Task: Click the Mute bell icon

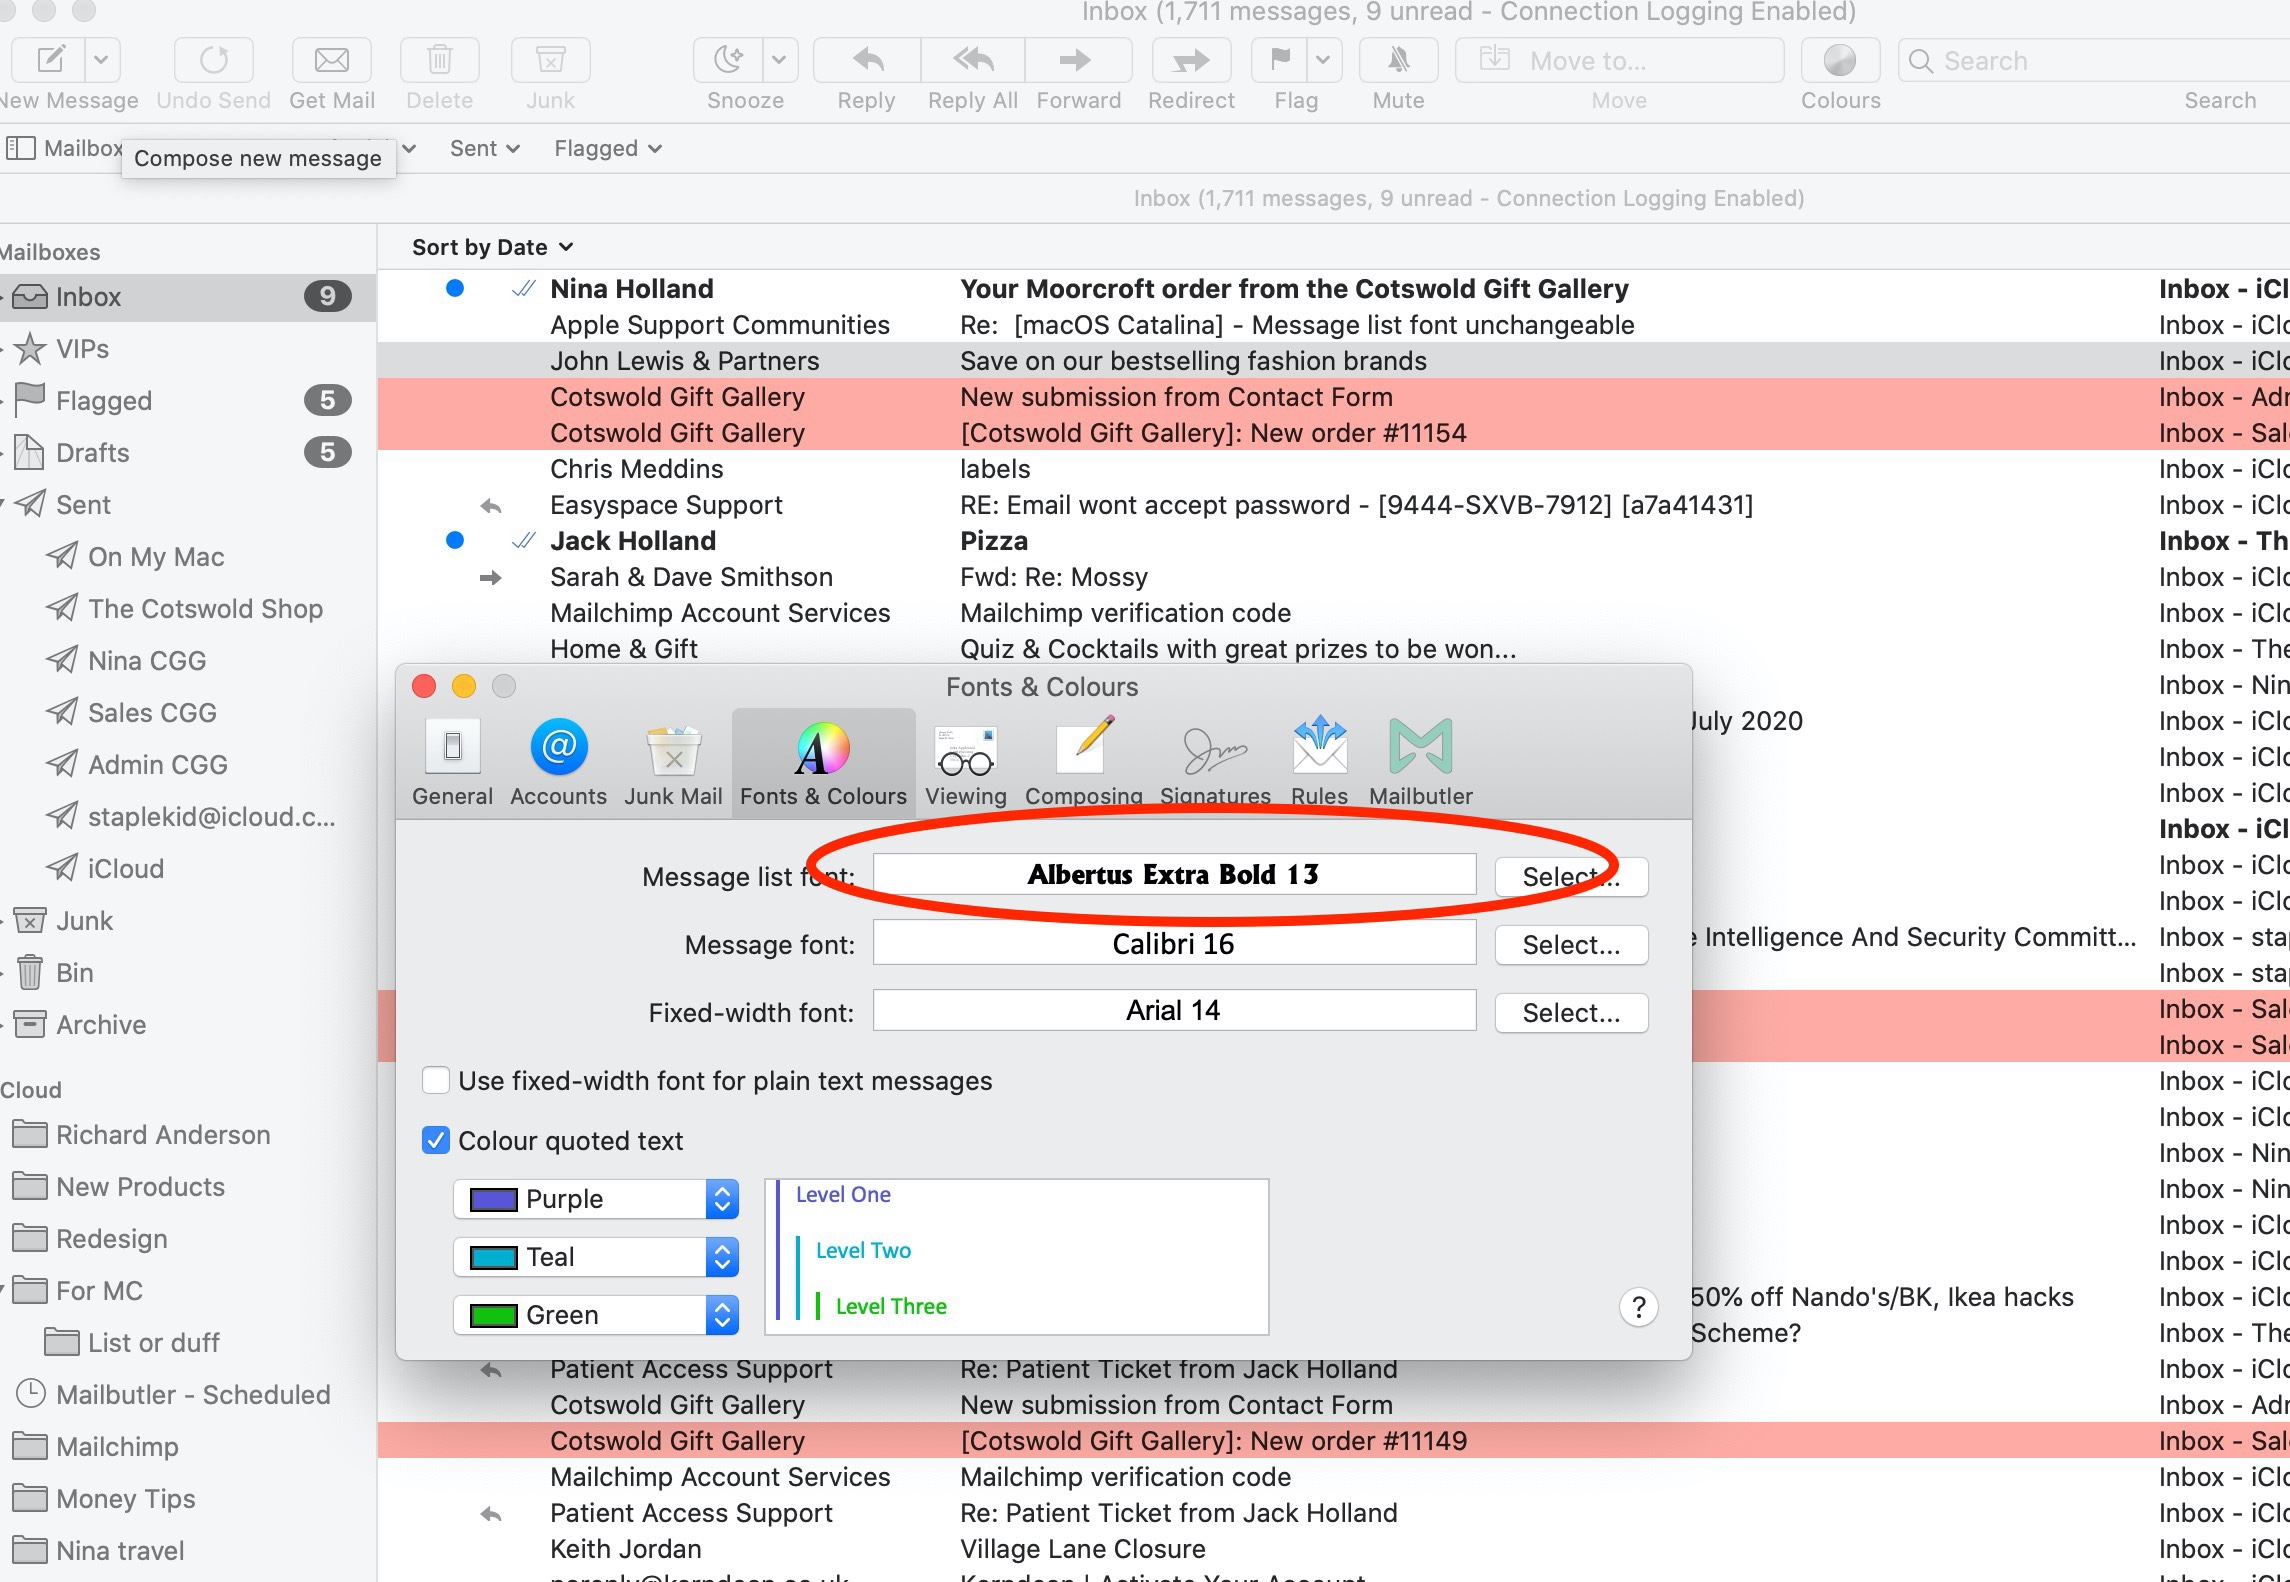Action: 1398,61
